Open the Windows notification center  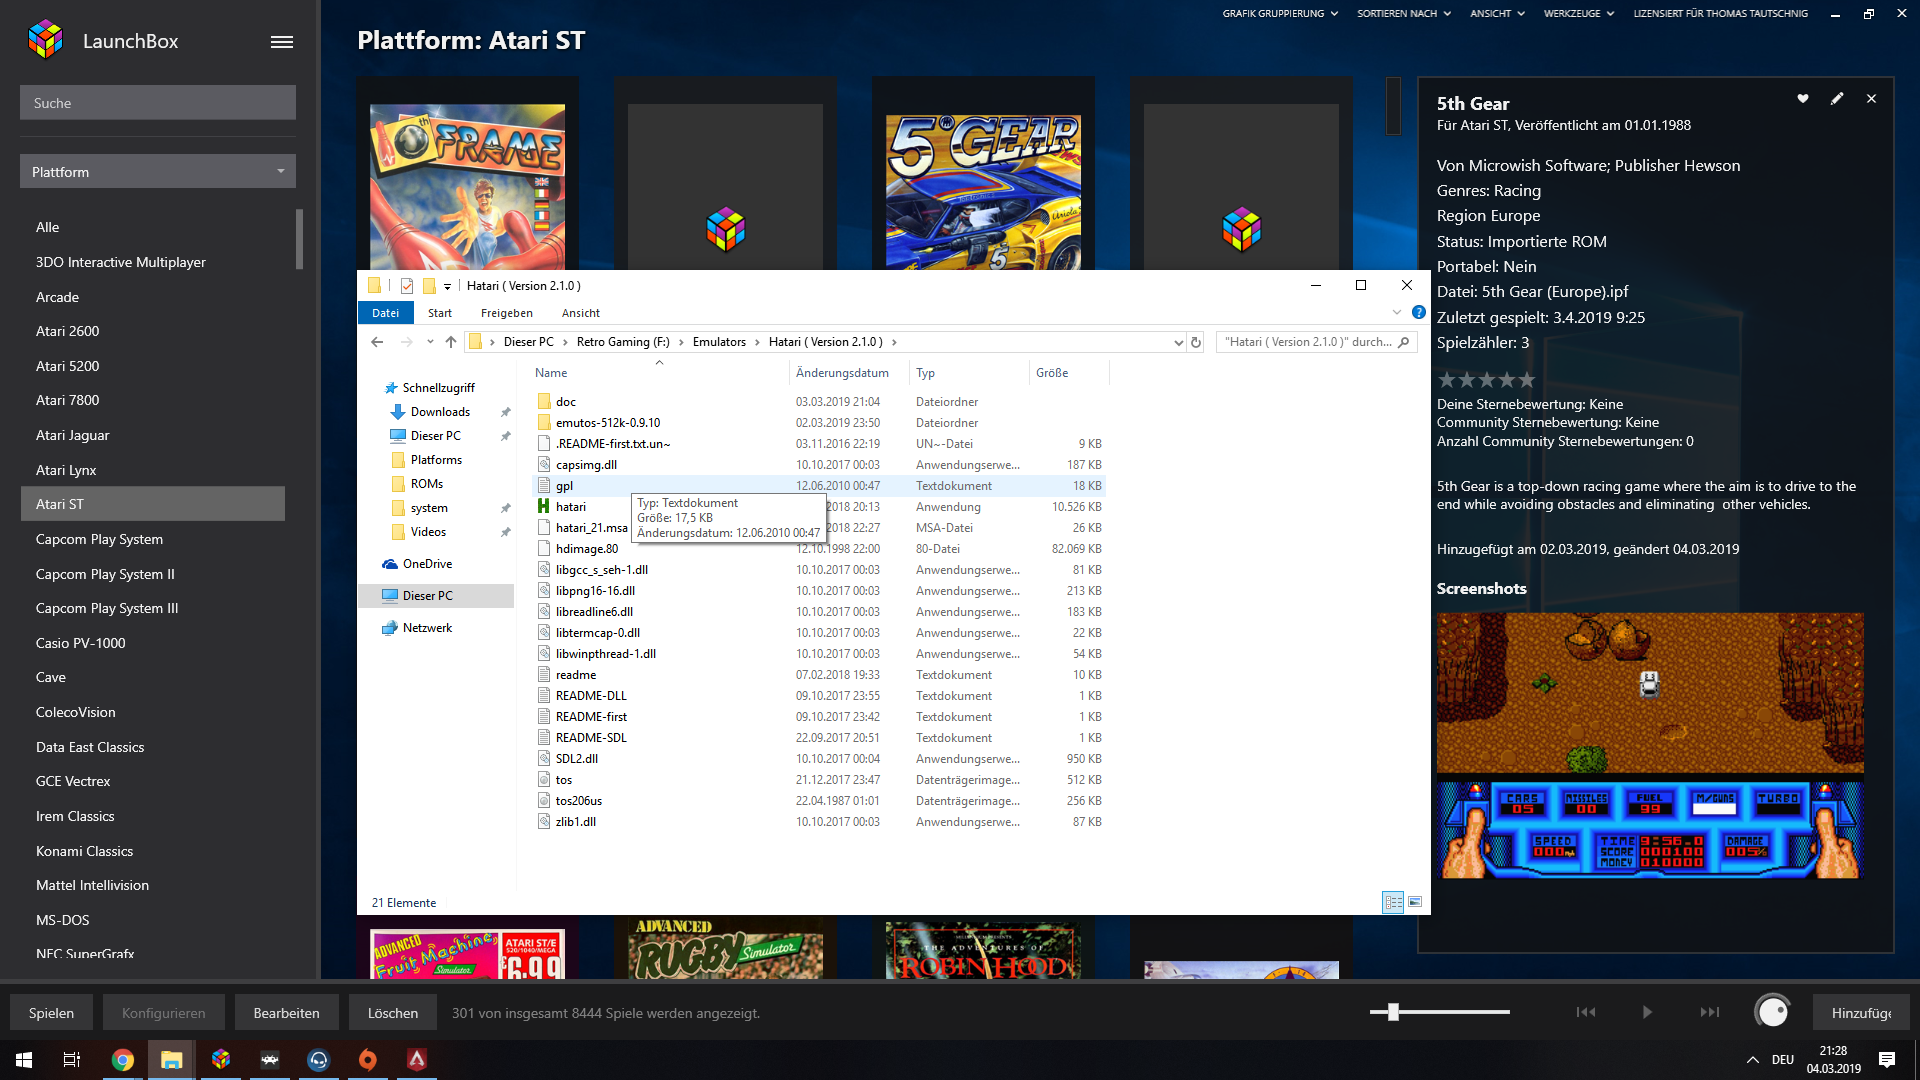click(x=1887, y=1060)
